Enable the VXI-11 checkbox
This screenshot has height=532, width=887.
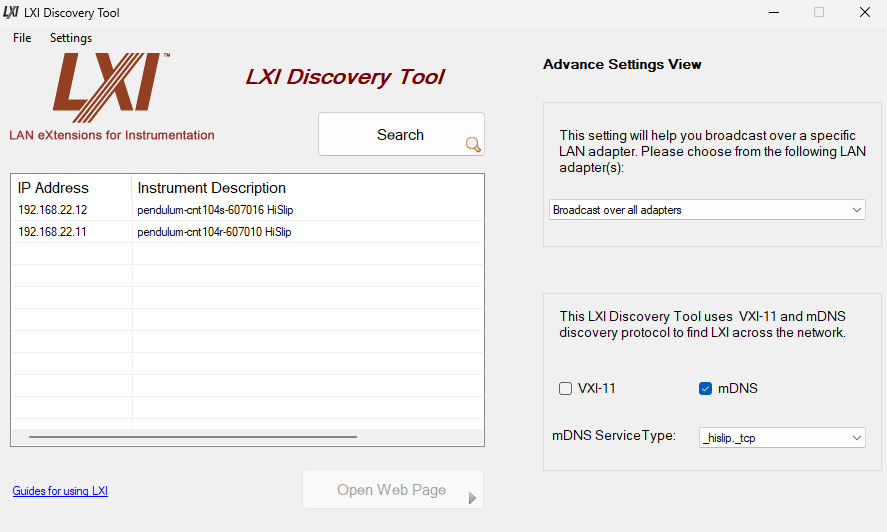[x=565, y=389]
